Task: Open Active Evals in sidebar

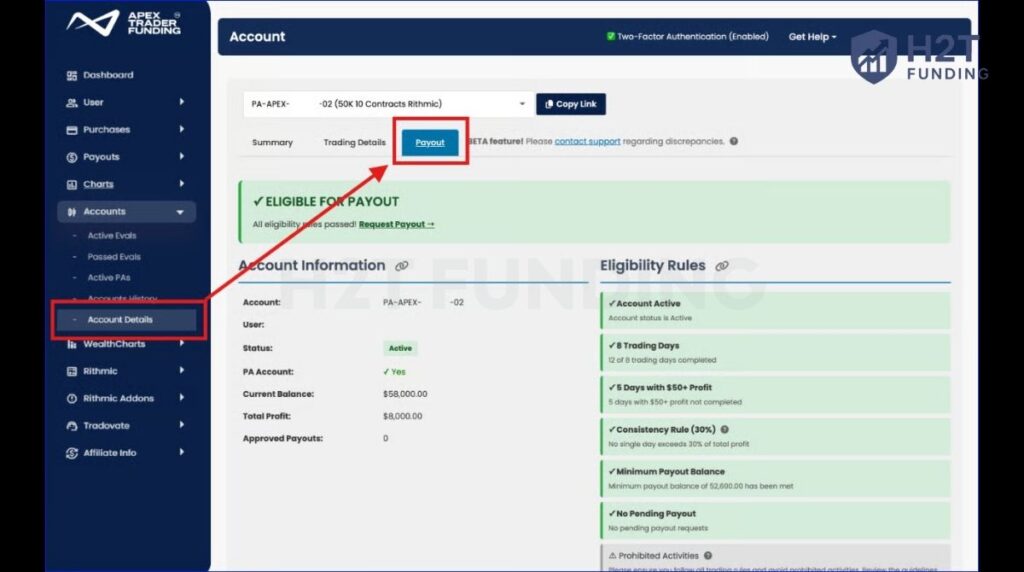Action: (112, 236)
